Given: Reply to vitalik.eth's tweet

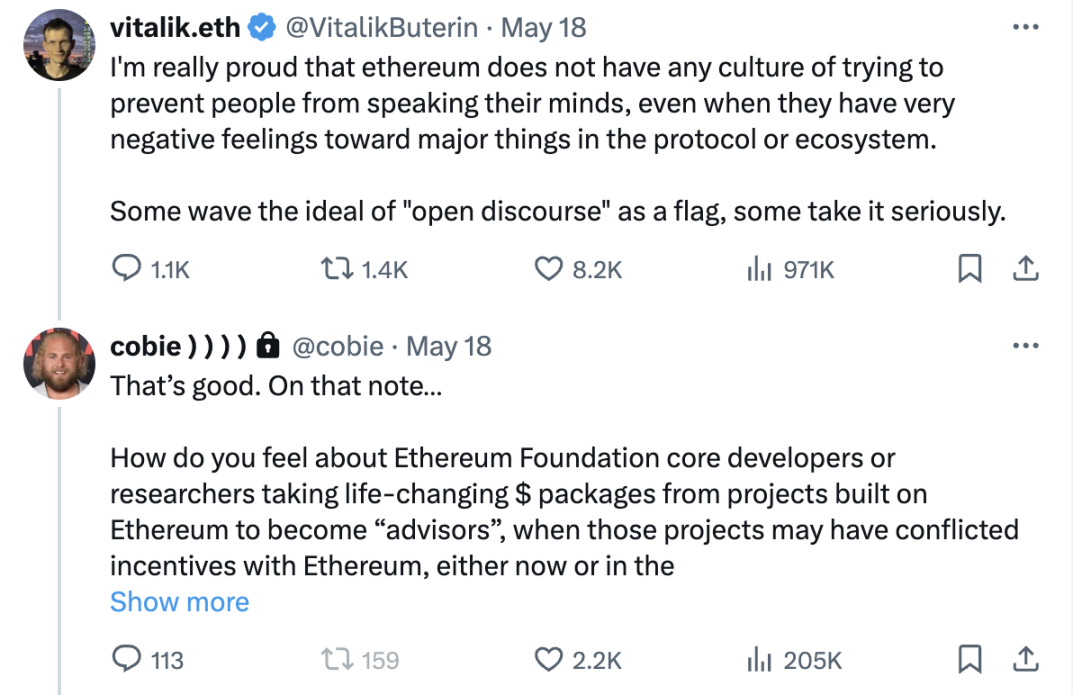Looking at the screenshot, I should [124, 269].
